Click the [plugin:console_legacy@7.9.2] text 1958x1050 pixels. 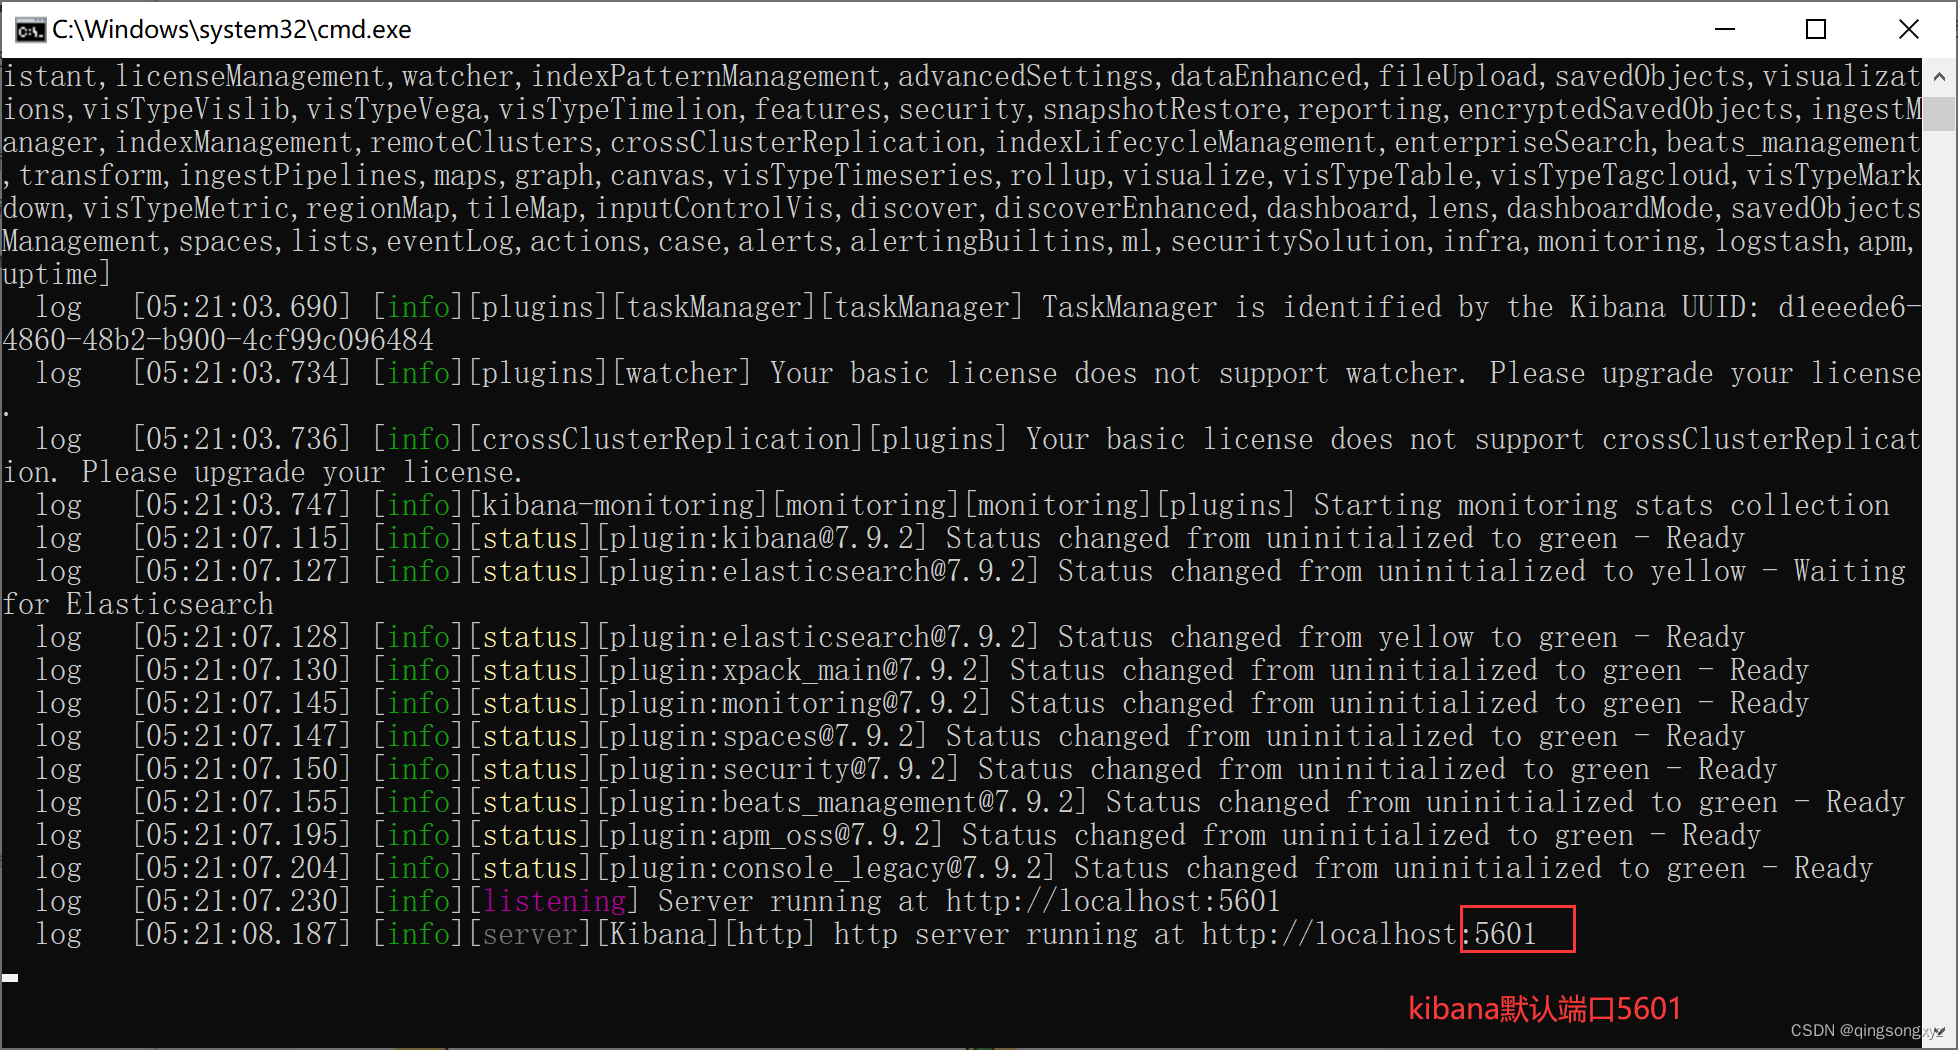pyautogui.click(x=826, y=868)
